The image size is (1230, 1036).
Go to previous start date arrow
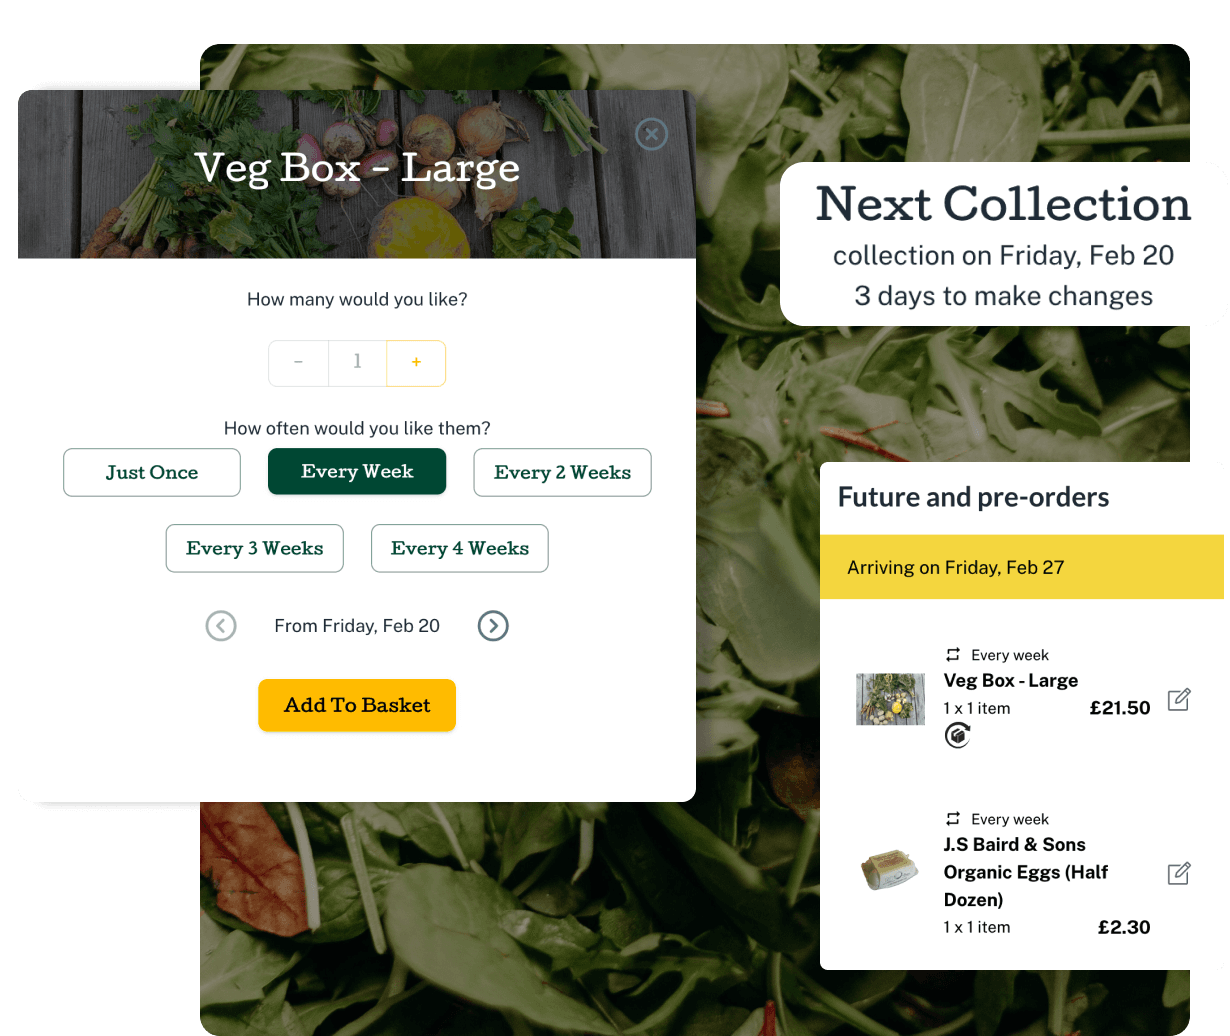click(221, 626)
